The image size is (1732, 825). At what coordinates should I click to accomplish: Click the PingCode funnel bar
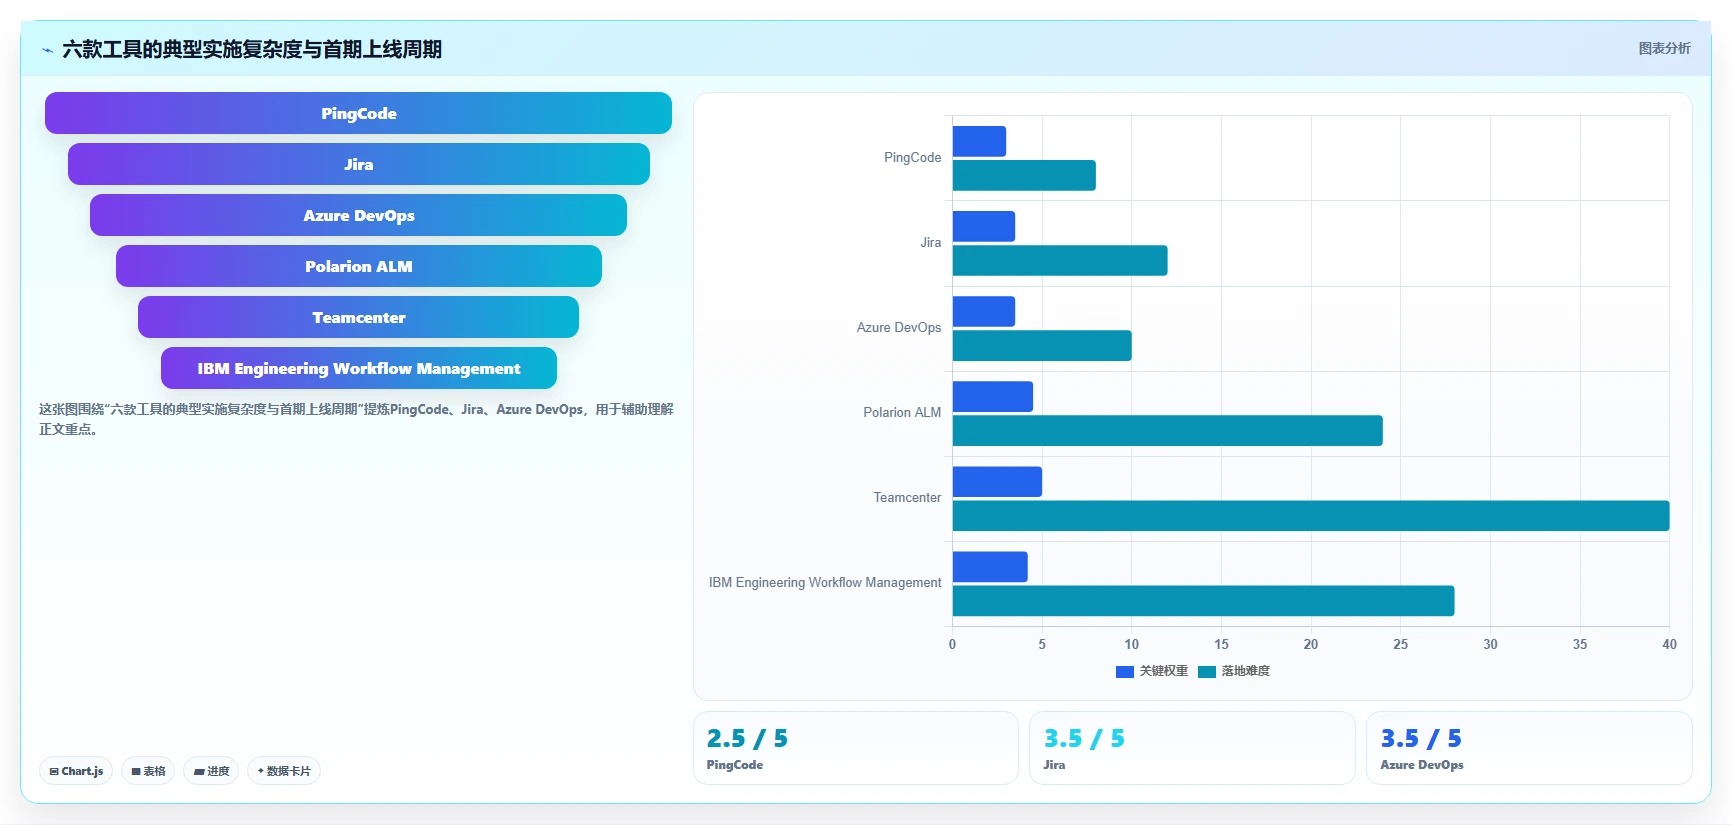coord(358,113)
